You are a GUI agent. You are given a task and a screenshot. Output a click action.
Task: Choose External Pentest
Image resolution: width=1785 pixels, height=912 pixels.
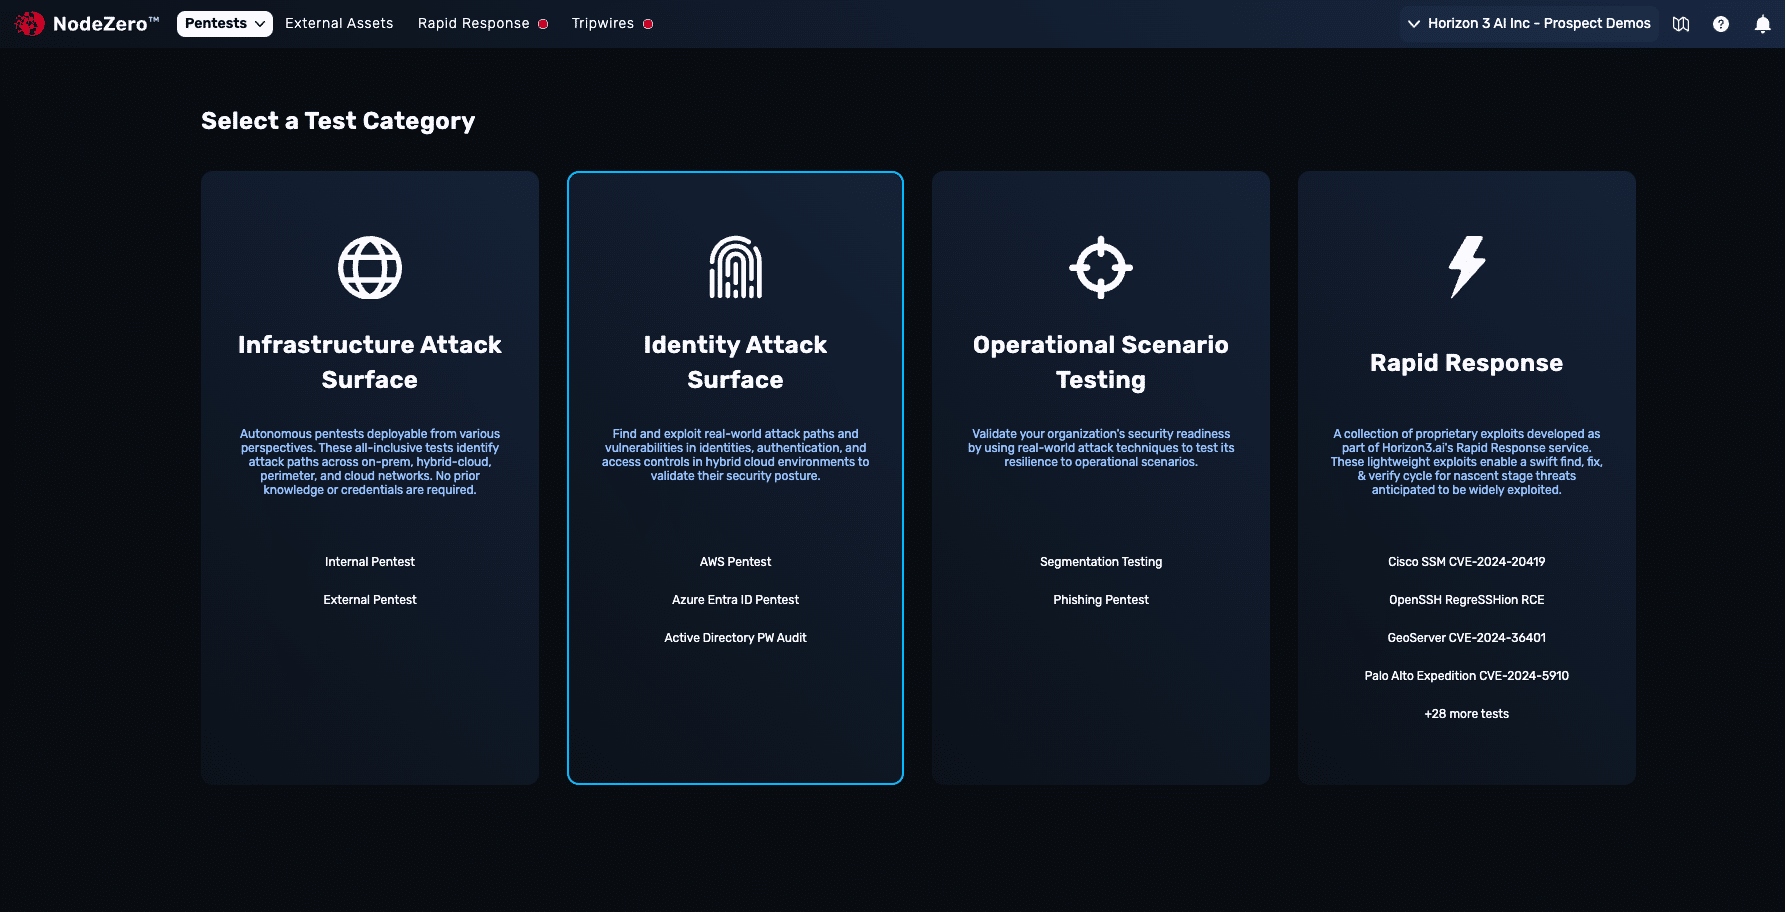(370, 600)
